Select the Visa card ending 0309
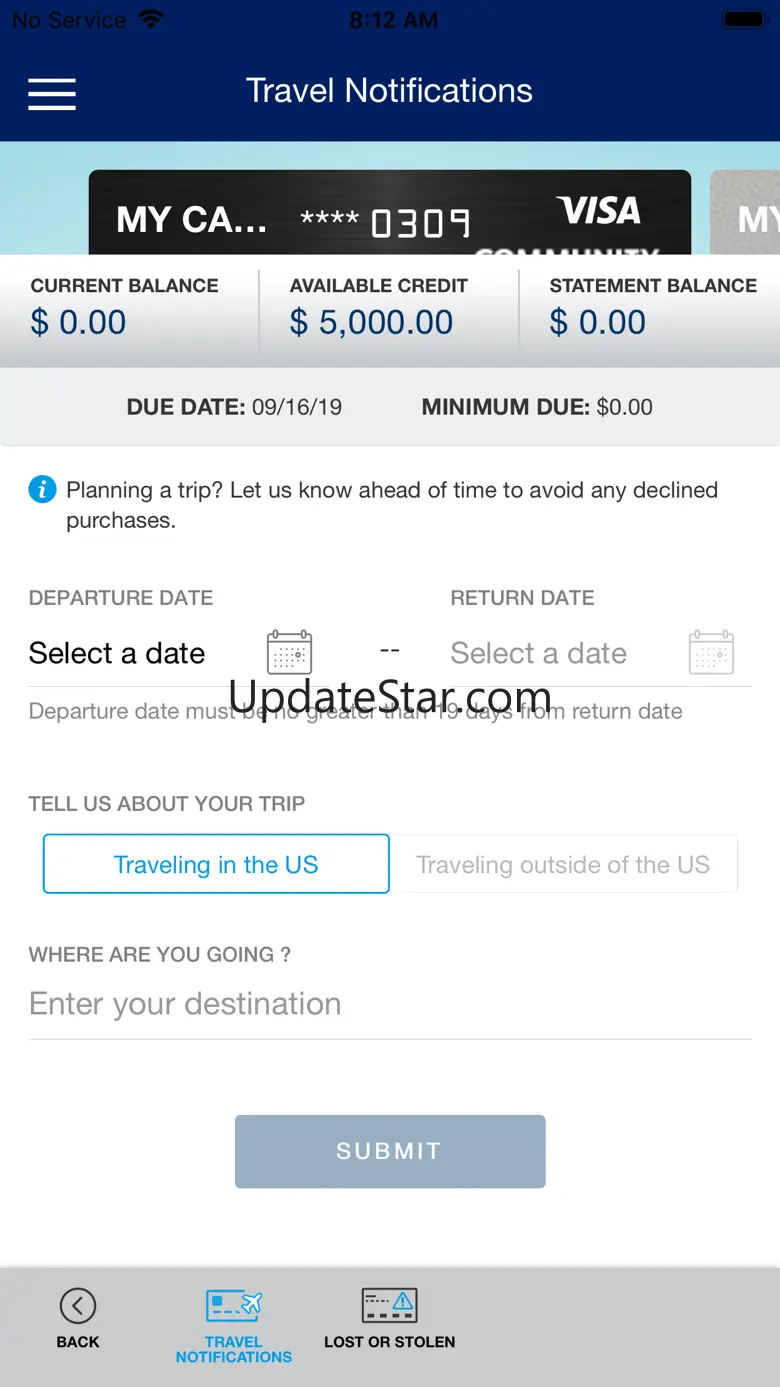This screenshot has width=780, height=1387. pyautogui.click(x=389, y=214)
